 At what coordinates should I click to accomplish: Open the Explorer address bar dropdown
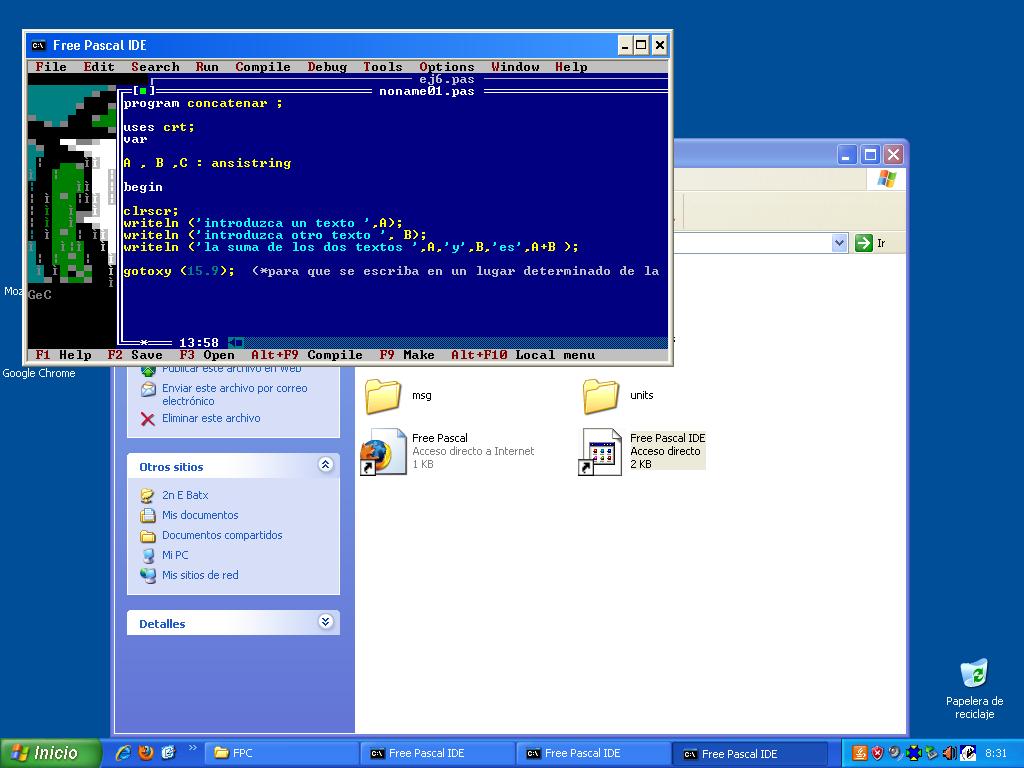tap(839, 243)
